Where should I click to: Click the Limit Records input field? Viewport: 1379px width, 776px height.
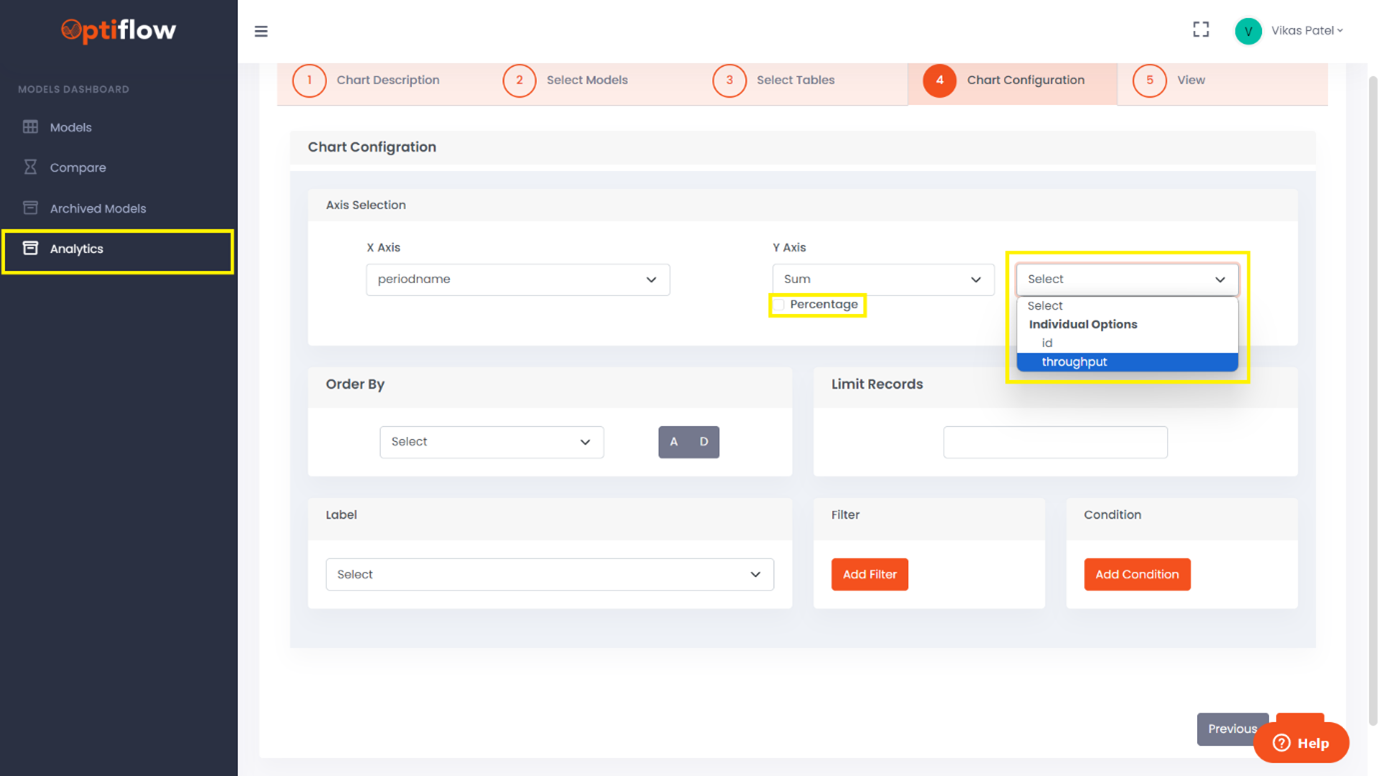tap(1055, 442)
